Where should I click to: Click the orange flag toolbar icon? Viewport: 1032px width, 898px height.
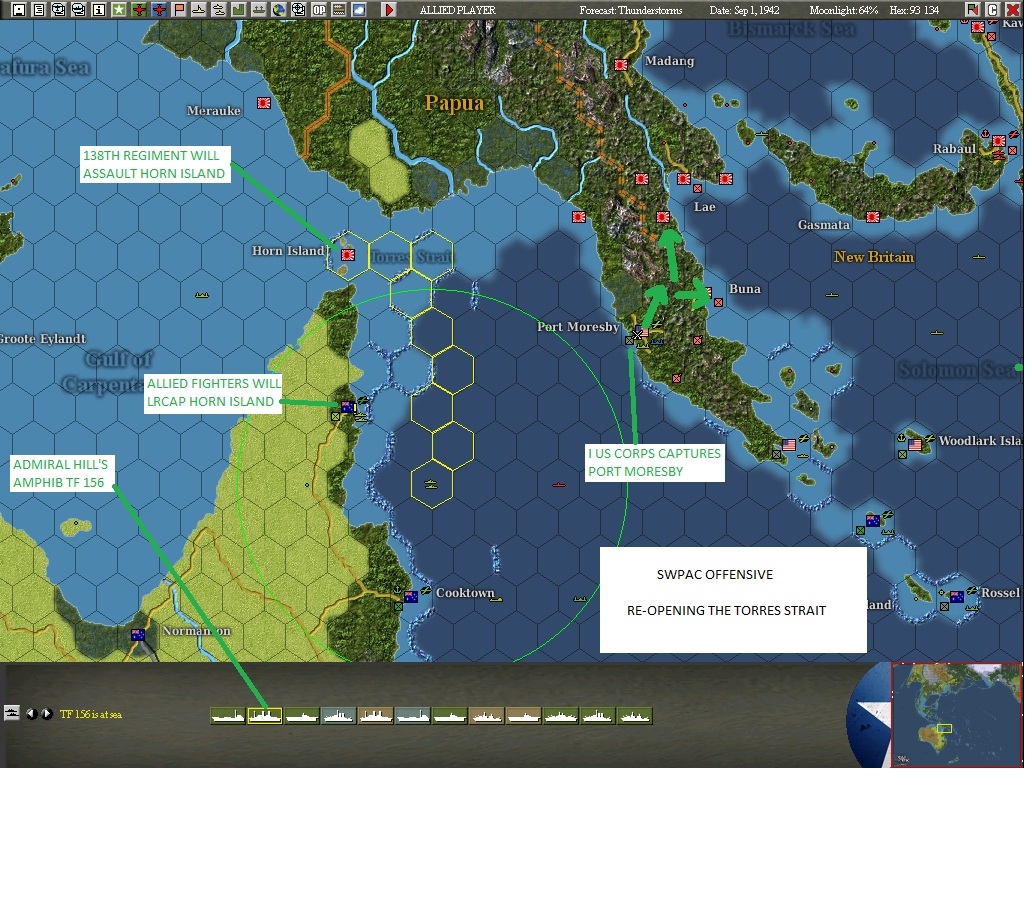point(179,9)
